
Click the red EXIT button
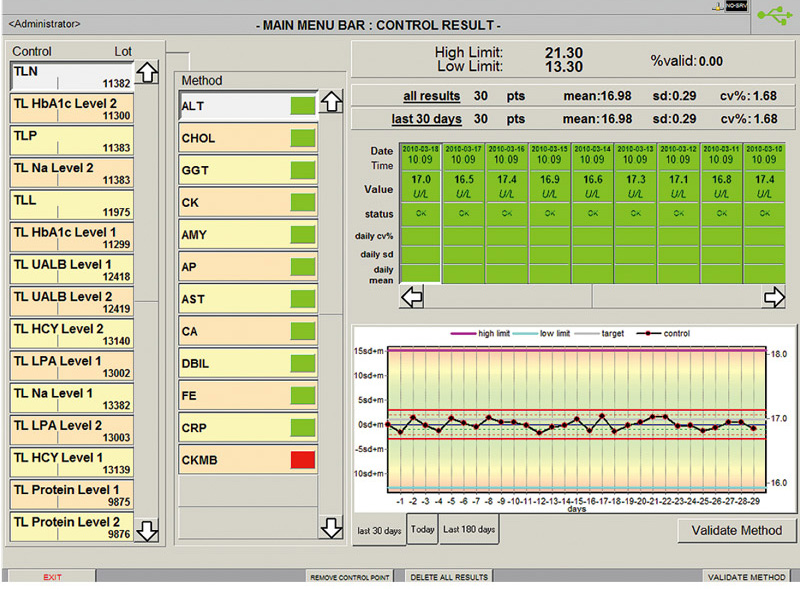pos(52,577)
